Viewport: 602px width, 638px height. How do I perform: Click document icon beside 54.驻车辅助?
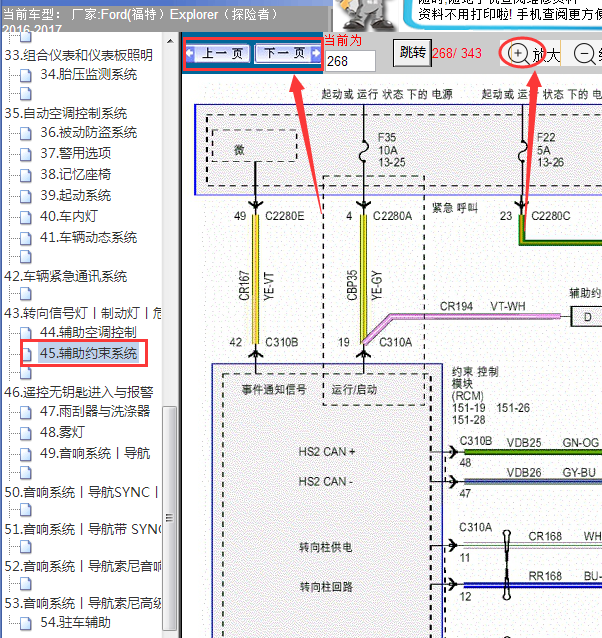(x=26, y=623)
